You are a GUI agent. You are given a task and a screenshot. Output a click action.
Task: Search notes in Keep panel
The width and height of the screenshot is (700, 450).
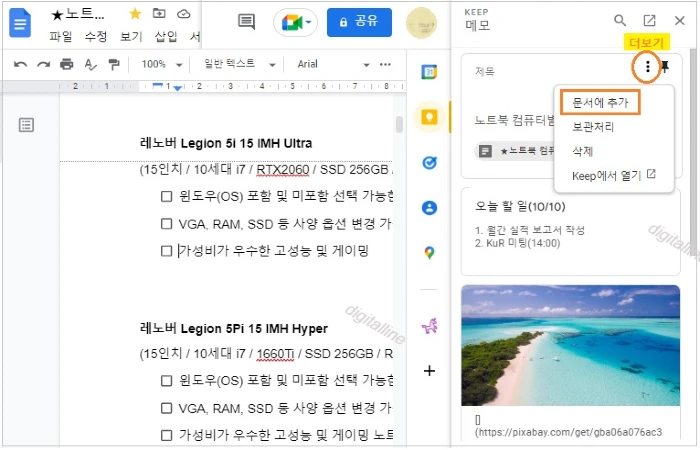pyautogui.click(x=620, y=20)
